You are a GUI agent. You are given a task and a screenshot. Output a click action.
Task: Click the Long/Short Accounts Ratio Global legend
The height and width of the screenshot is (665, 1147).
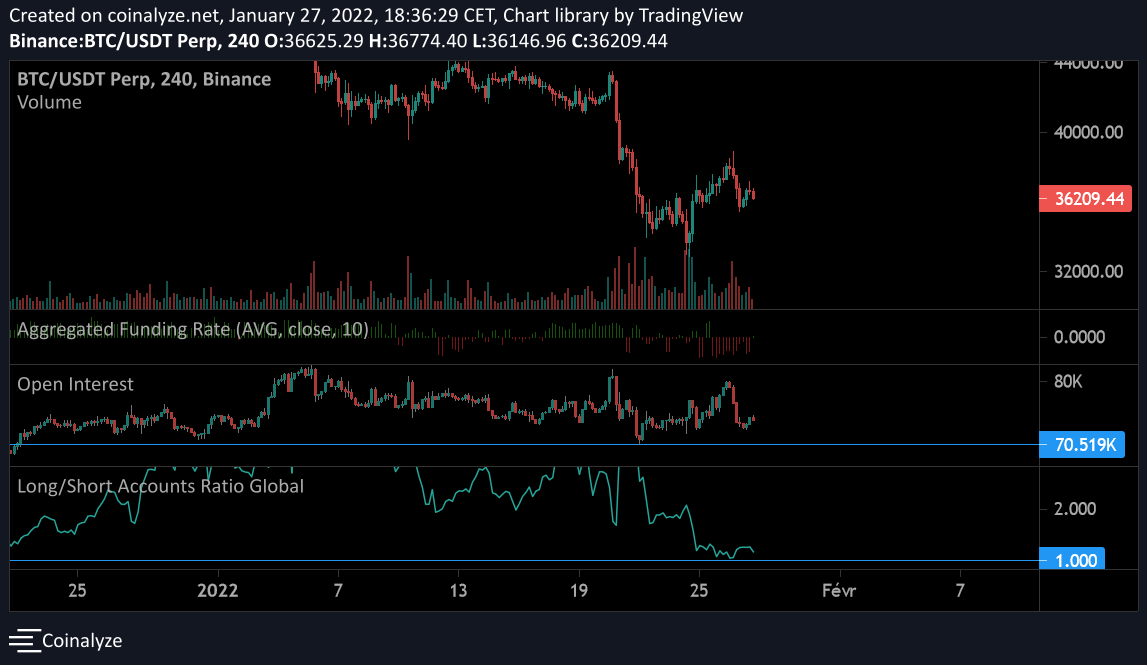point(160,486)
